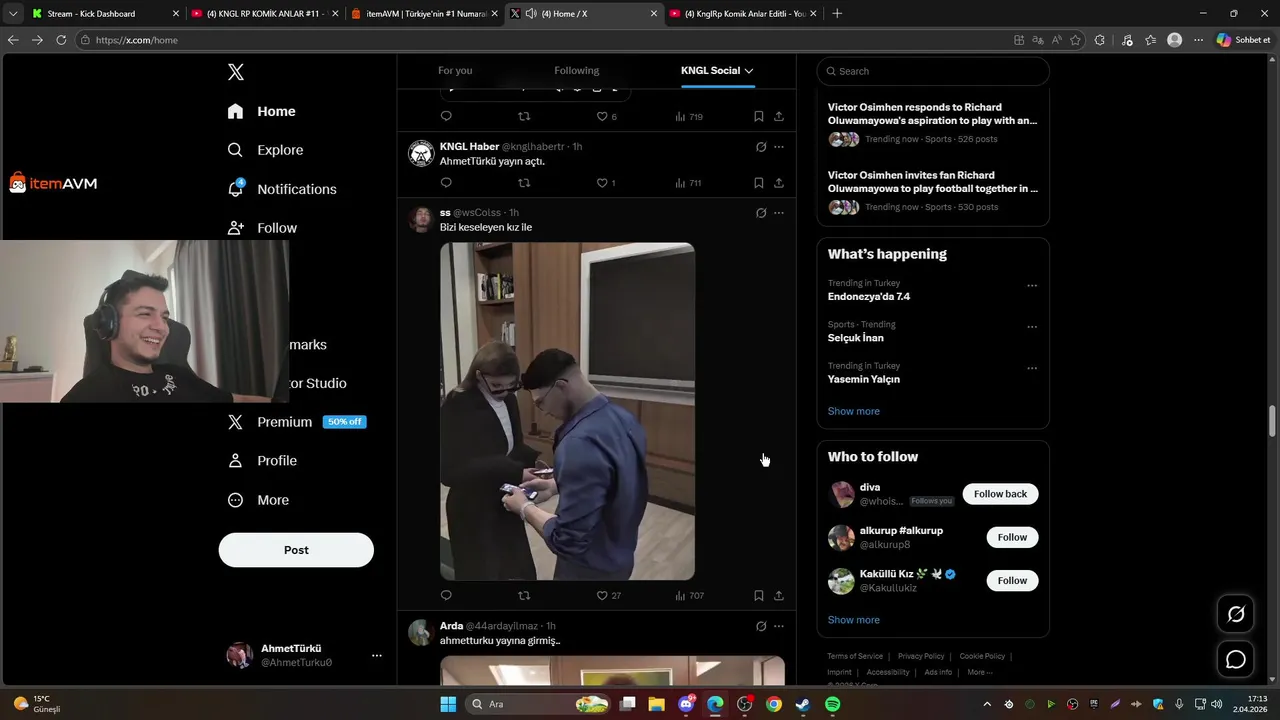Open the browser tab list dropdown
Screen dimensions: 1280x720
[x=13, y=14]
